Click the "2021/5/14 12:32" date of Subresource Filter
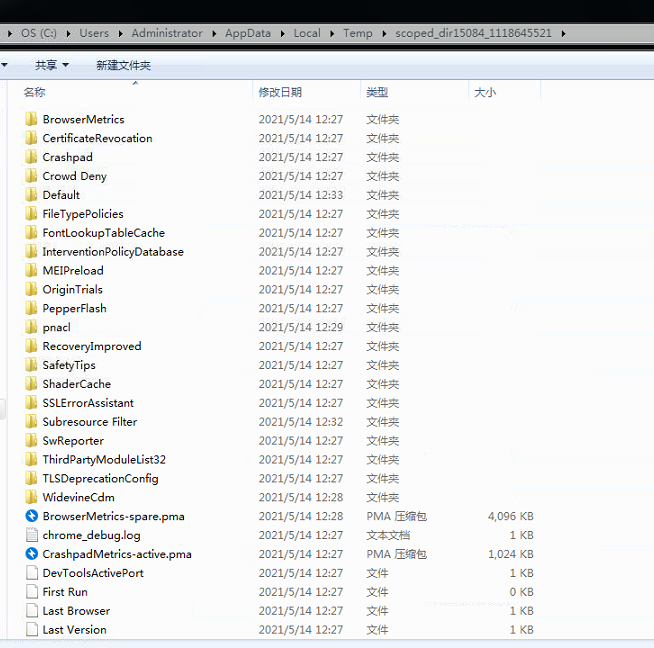 301,422
